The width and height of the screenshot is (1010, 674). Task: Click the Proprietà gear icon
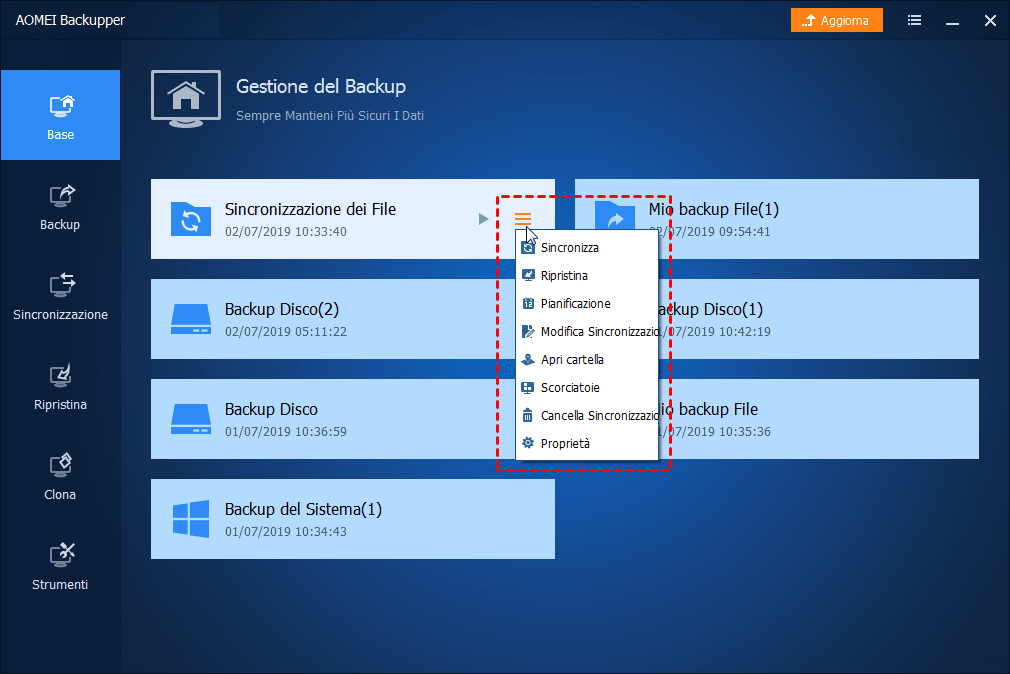528,443
